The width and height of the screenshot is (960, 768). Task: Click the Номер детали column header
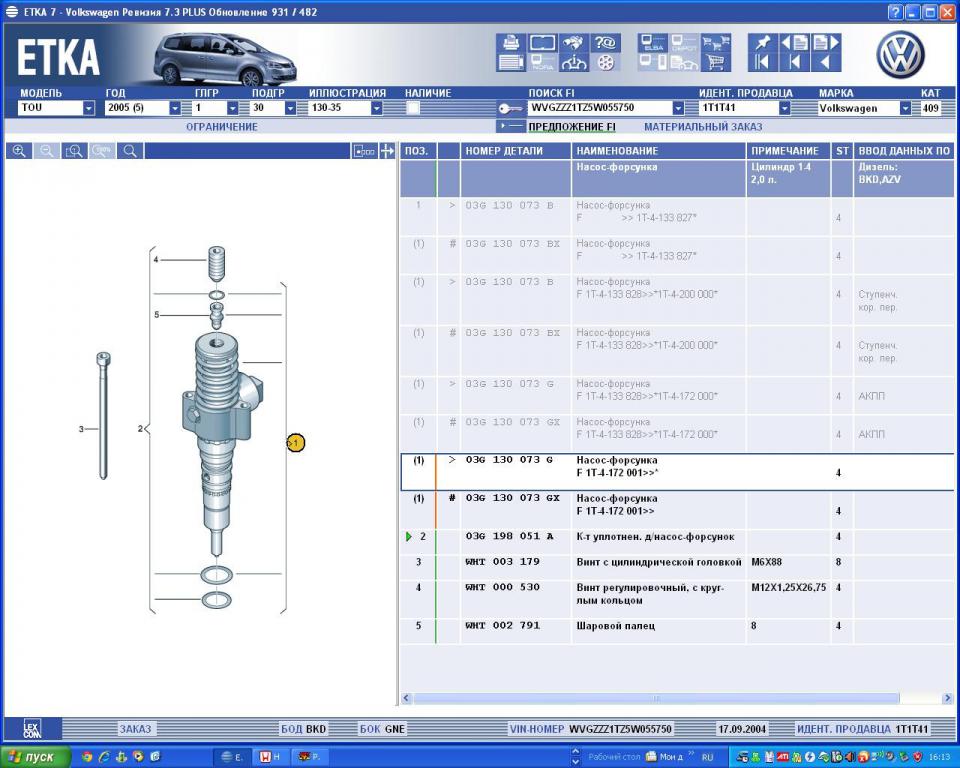click(x=515, y=151)
